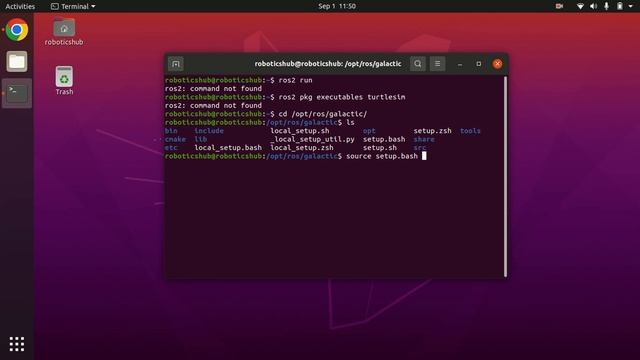Click the 'bin' directory name
Viewport: 640px width, 360px height.
(171, 131)
